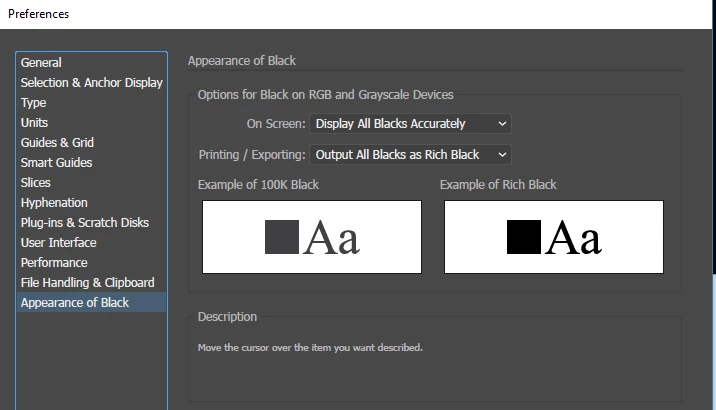Go to Units preferences
716x410 pixels.
pos(35,123)
